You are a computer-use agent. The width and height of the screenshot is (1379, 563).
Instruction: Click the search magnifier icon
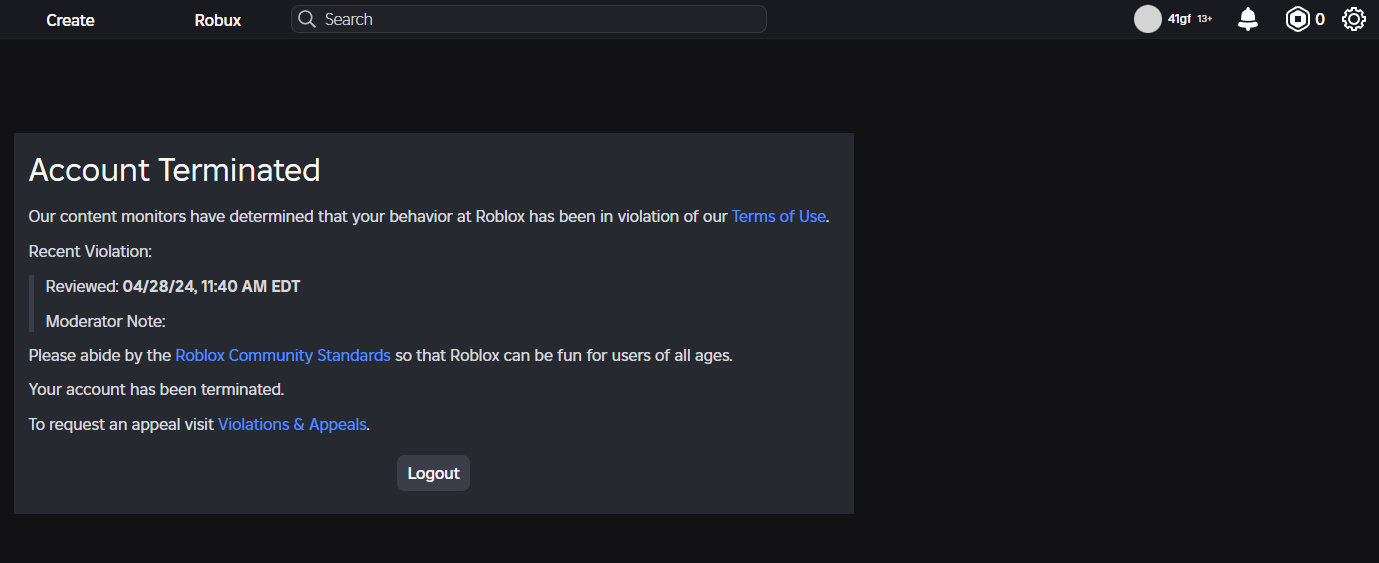tap(308, 19)
